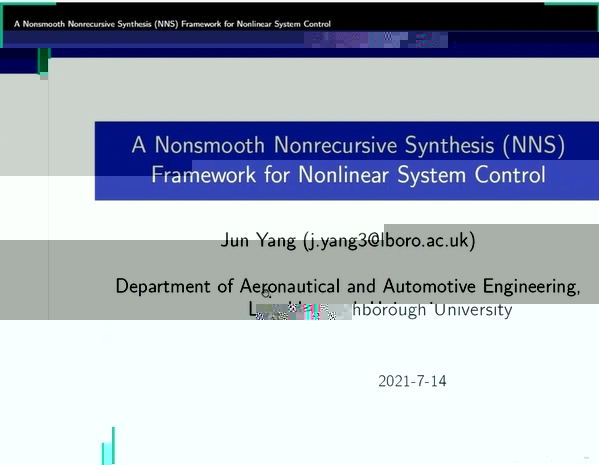Click the cyan vertical bars at slide bottom

click(x=108, y=446)
